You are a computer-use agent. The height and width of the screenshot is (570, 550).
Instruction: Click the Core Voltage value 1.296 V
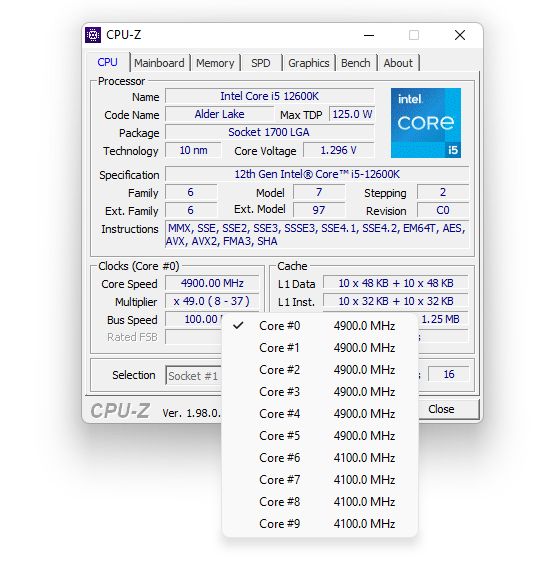tap(338, 150)
